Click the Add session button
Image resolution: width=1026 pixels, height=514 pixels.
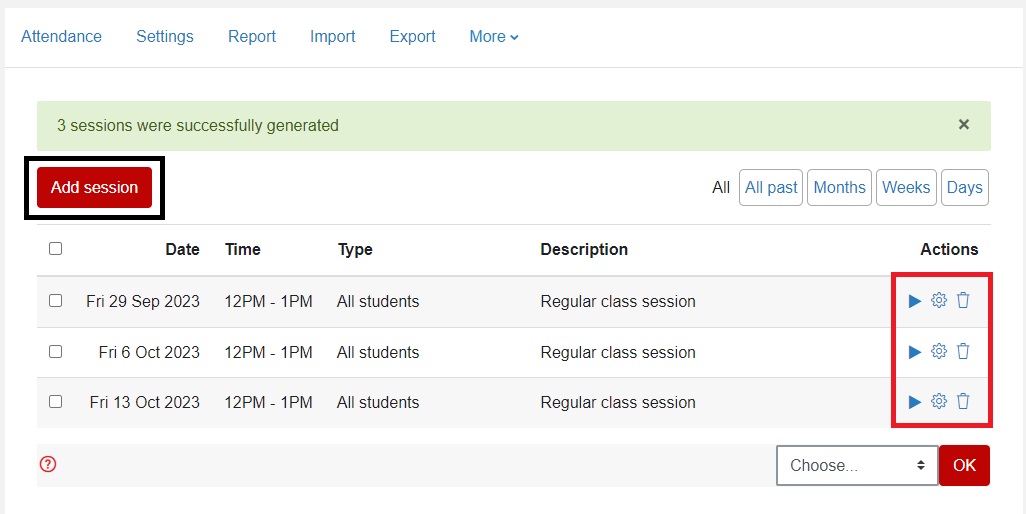pos(94,188)
